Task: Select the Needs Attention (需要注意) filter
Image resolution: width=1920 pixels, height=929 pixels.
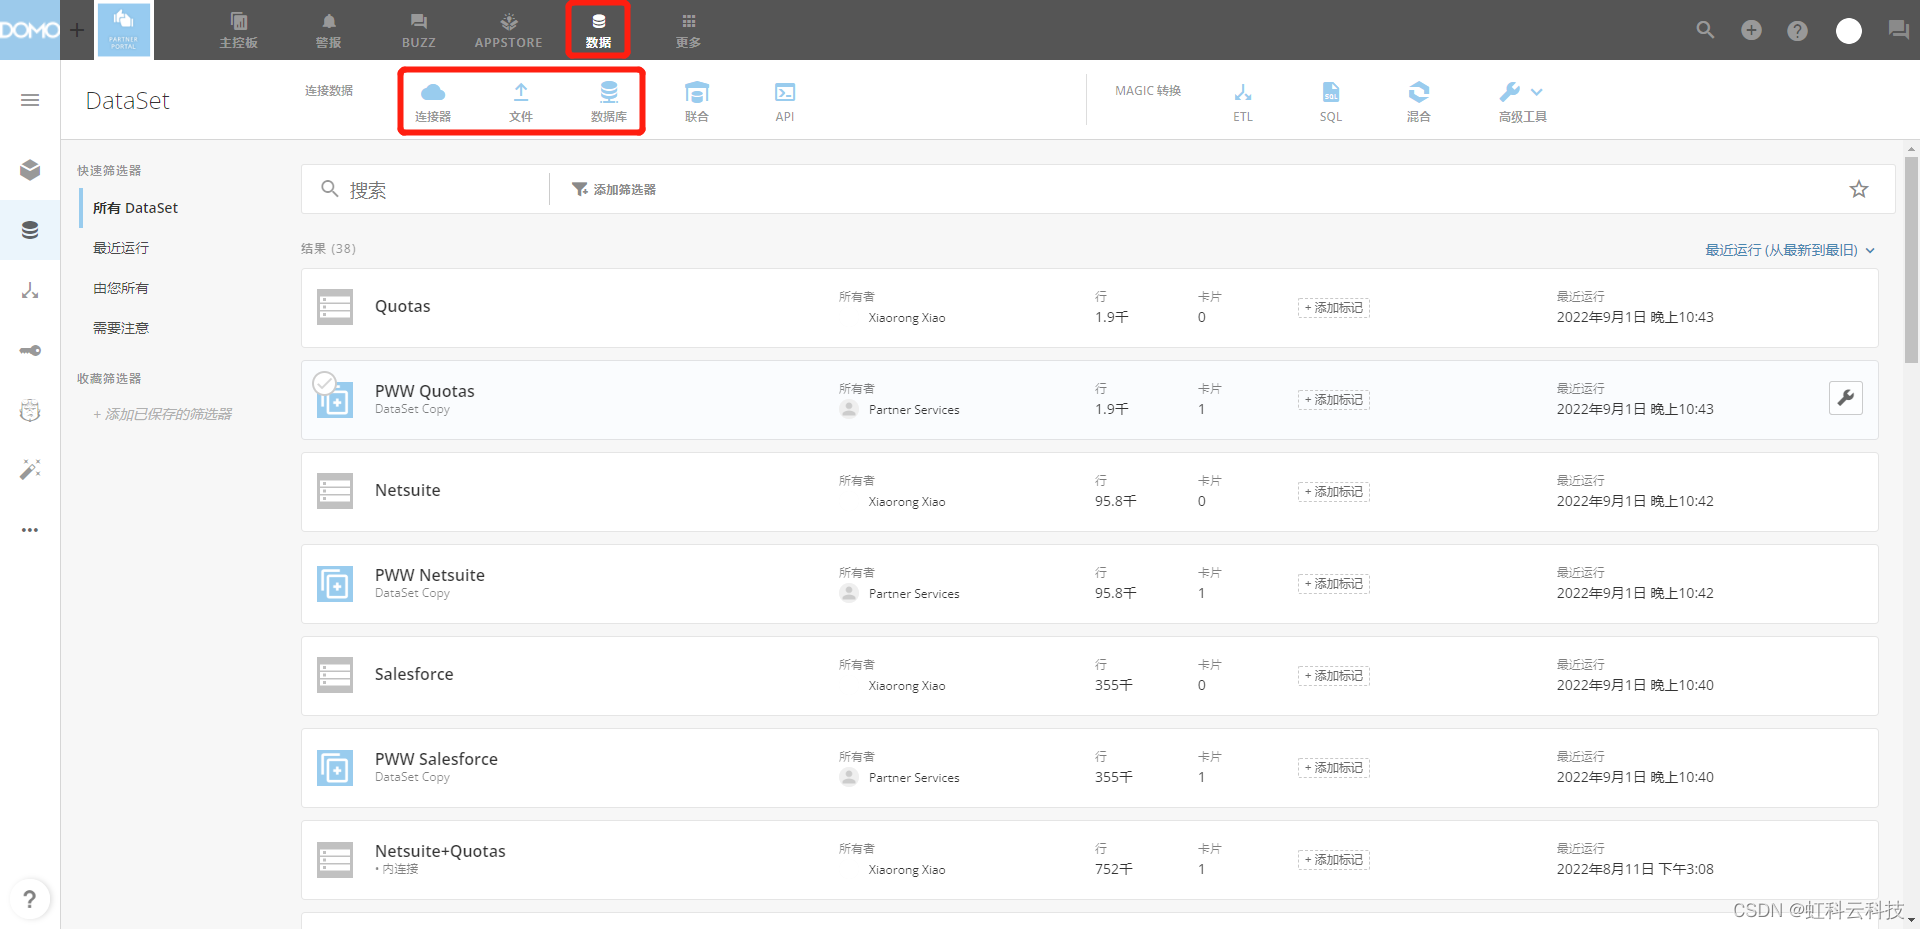Action: (121, 328)
